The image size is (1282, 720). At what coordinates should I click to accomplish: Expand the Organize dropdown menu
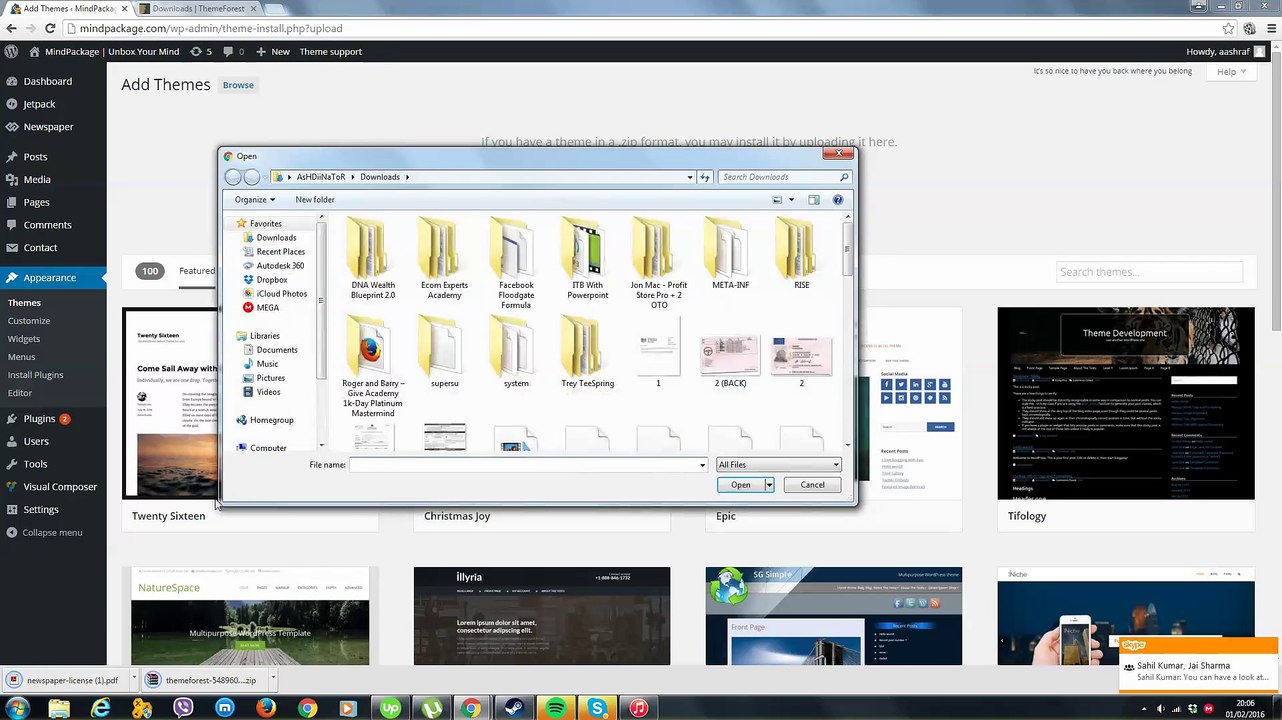point(254,200)
